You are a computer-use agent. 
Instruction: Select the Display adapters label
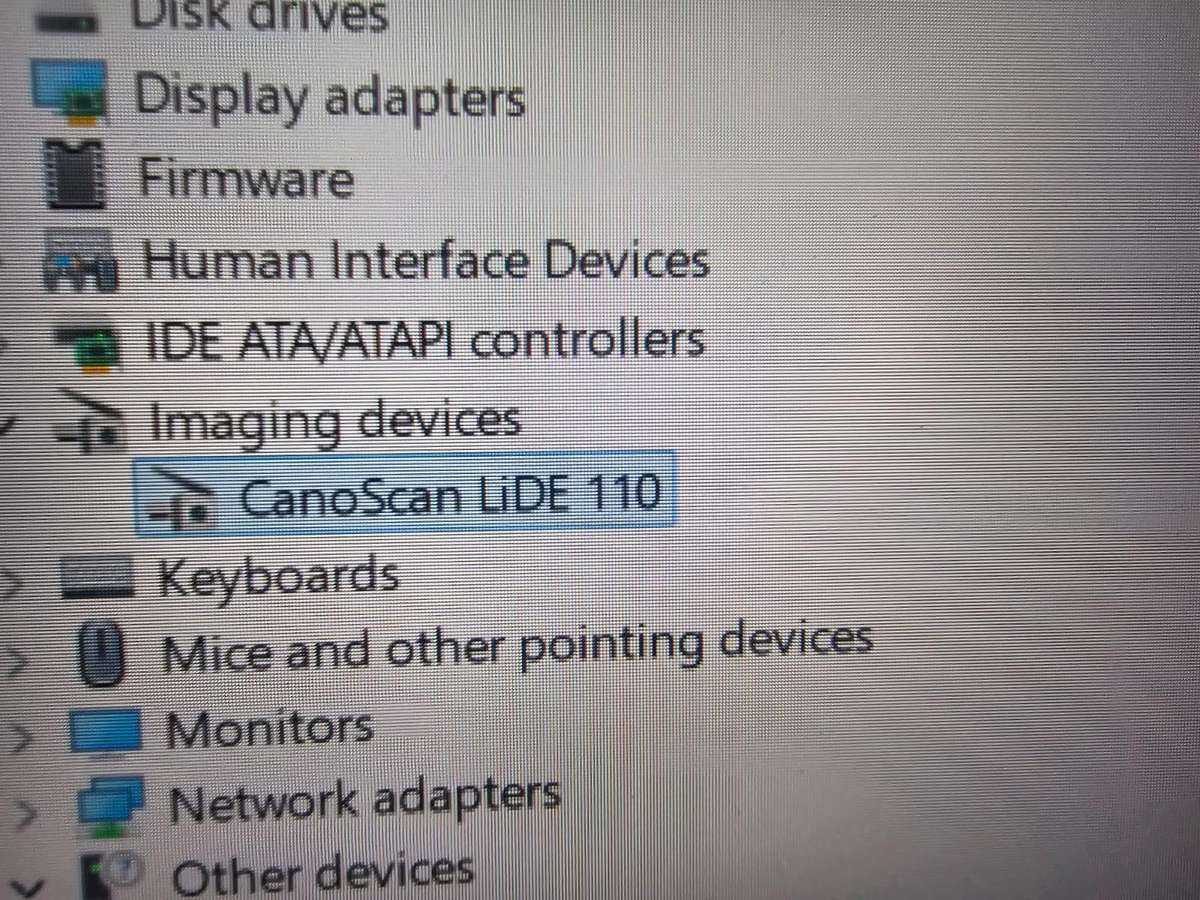(330, 99)
